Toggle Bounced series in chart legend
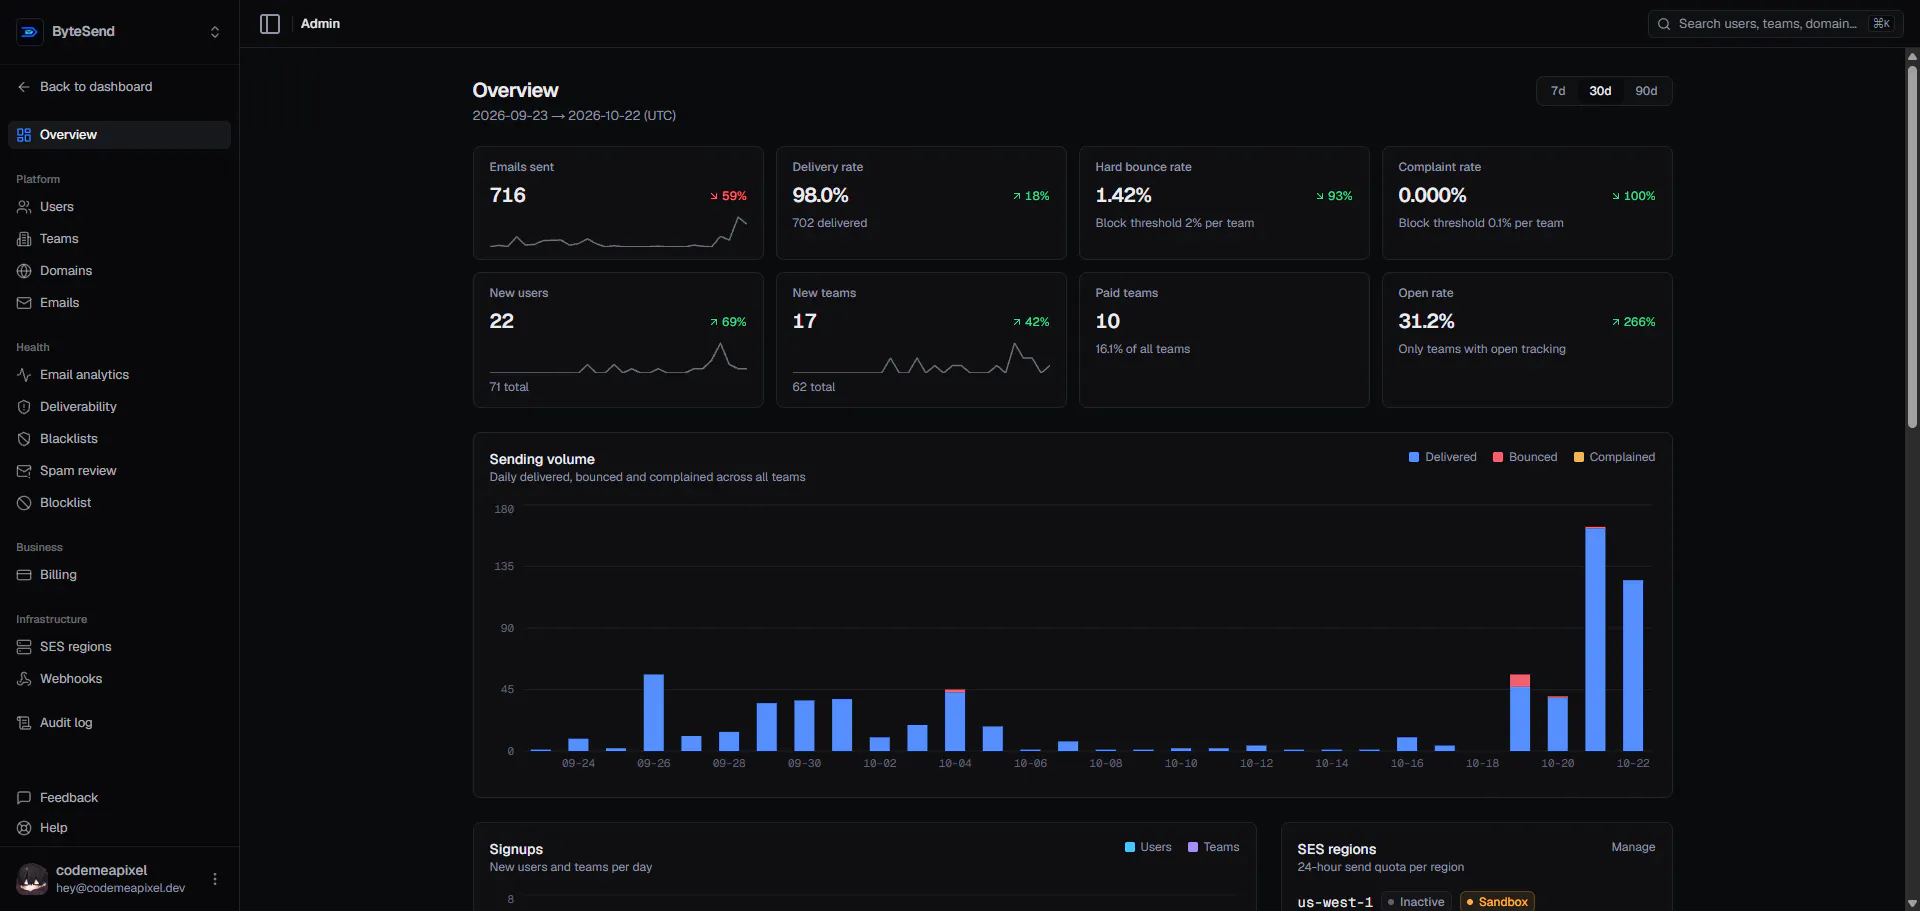The height and width of the screenshot is (911, 1920). pos(1525,457)
